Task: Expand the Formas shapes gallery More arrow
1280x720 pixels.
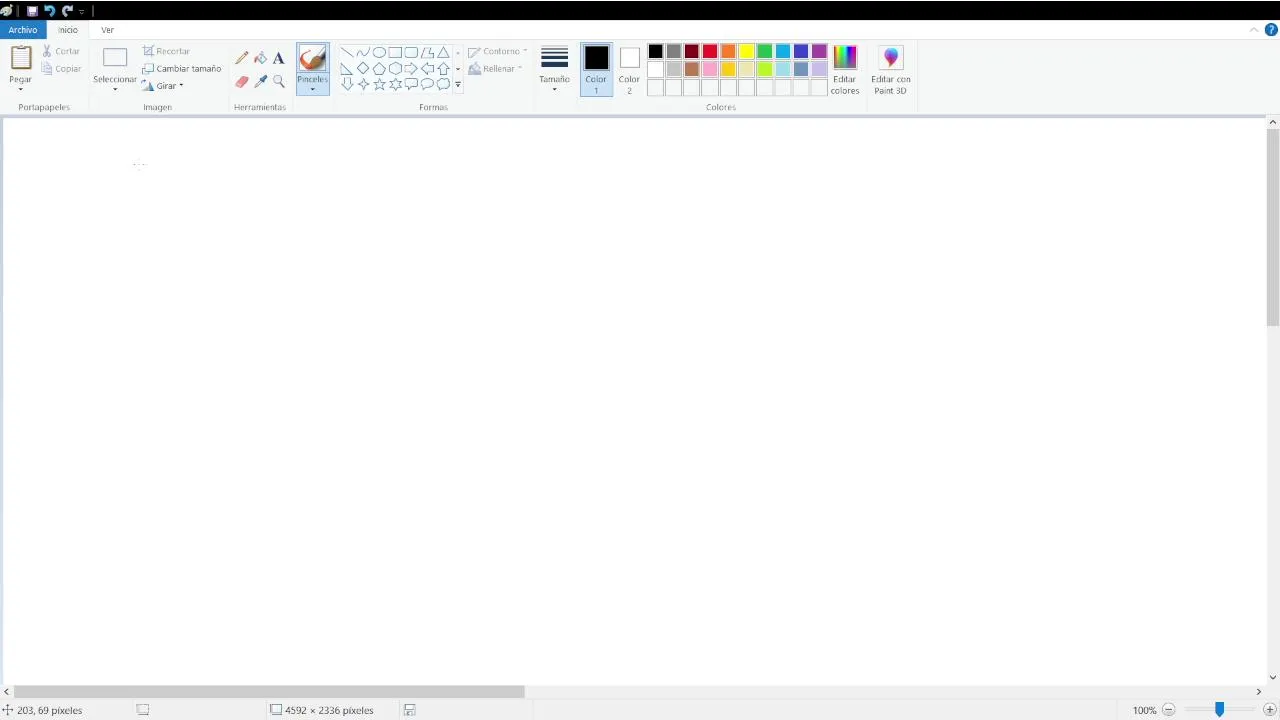Action: pos(458,85)
